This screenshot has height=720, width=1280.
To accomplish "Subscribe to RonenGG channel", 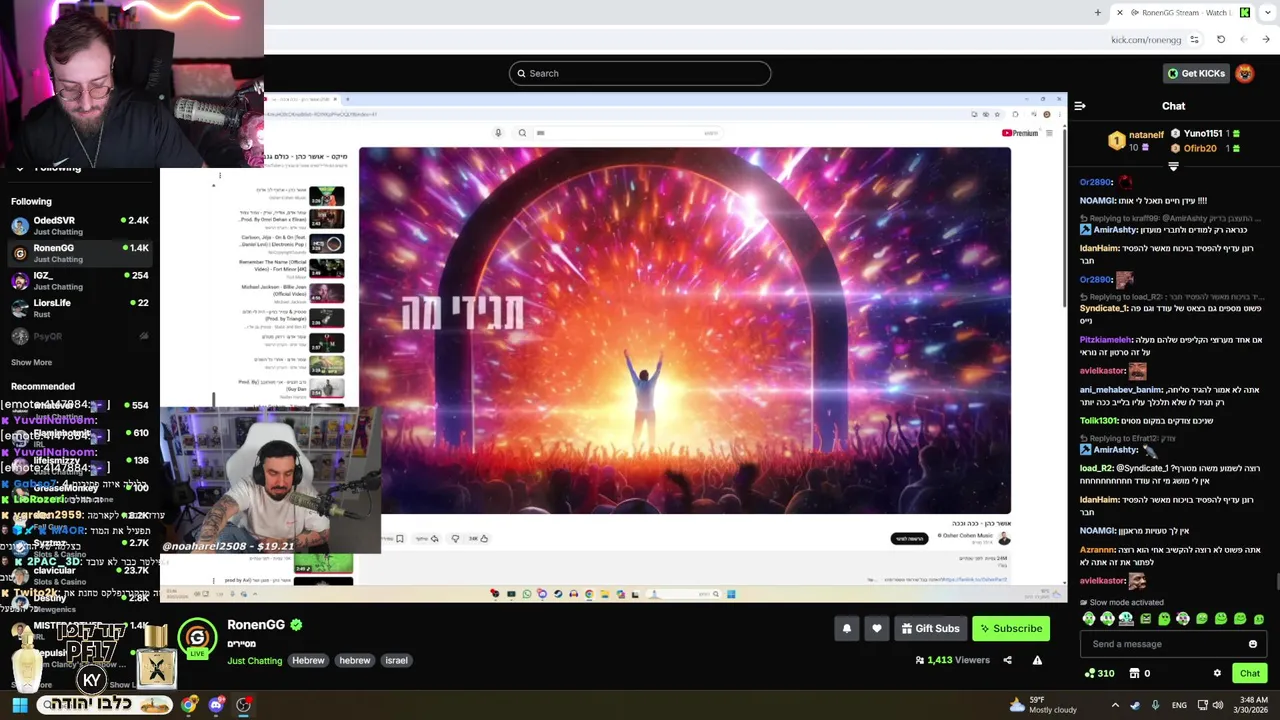I will coord(1010,628).
